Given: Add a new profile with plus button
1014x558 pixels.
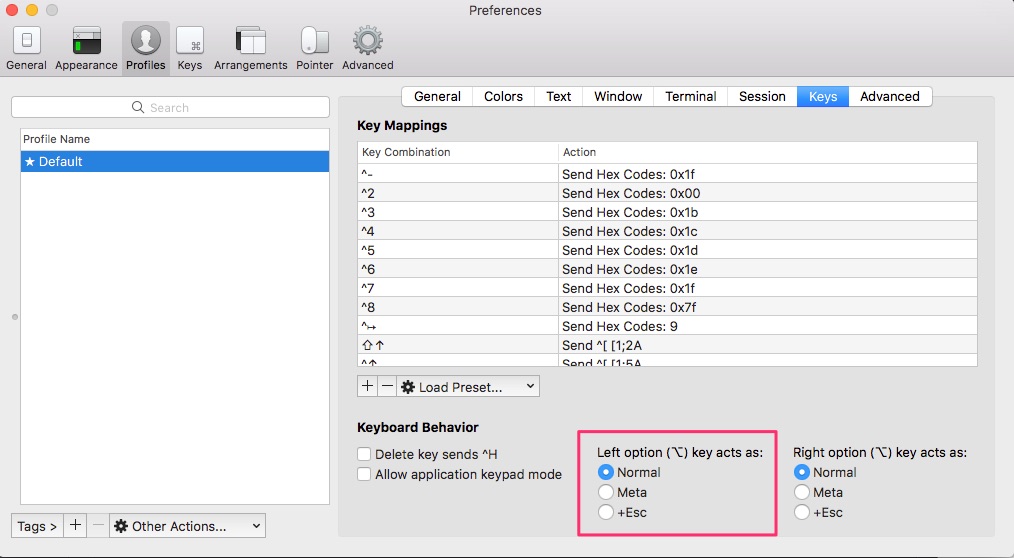Looking at the screenshot, I should pos(75,526).
